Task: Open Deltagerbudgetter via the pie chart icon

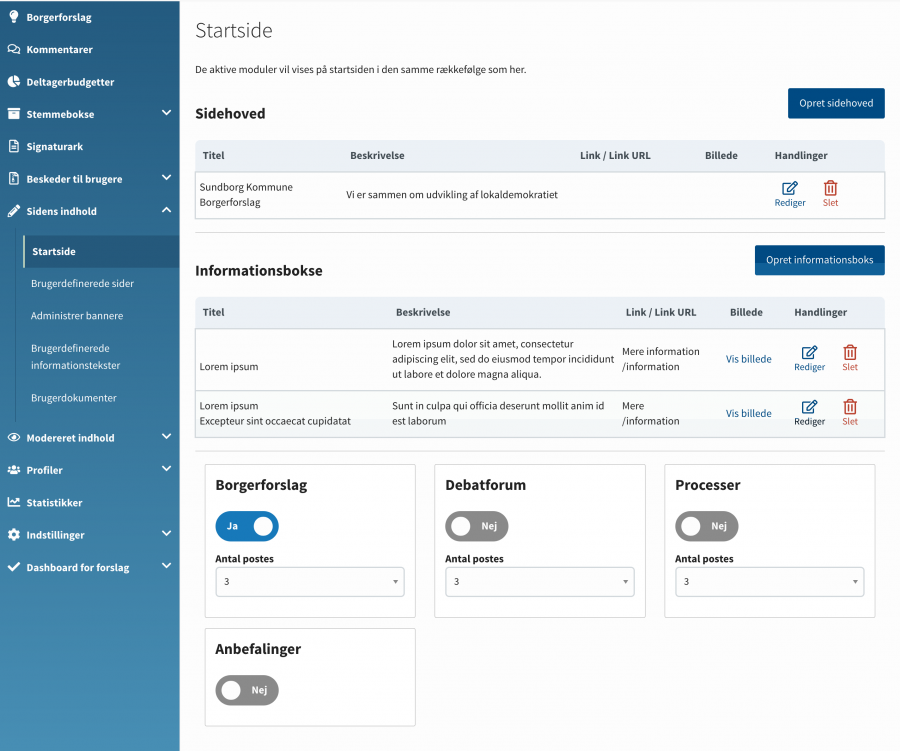Action: pyautogui.click(x=13, y=81)
